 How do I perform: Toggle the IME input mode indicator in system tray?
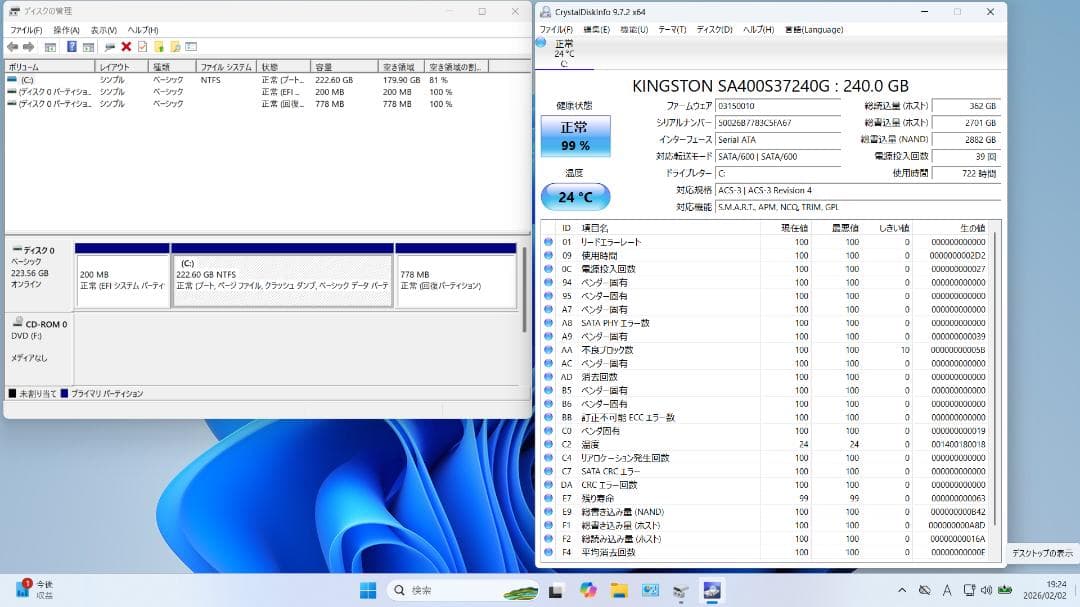[946, 590]
